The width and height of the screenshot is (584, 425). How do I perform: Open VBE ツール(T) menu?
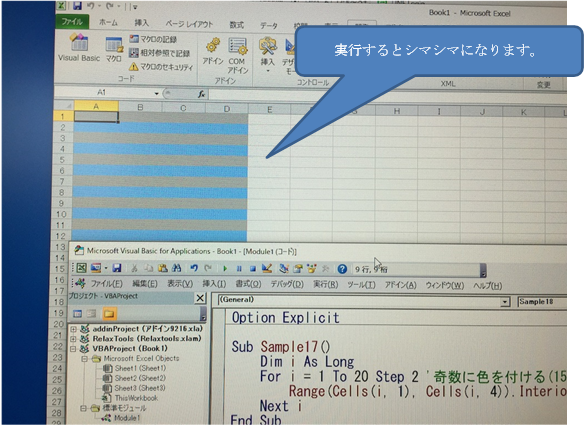(x=361, y=285)
